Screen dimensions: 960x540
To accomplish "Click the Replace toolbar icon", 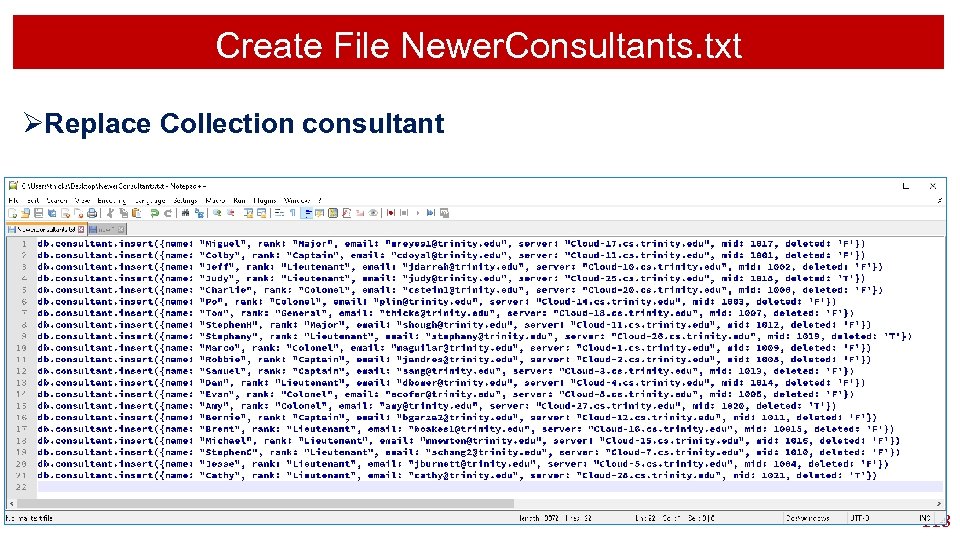I will 199,213.
